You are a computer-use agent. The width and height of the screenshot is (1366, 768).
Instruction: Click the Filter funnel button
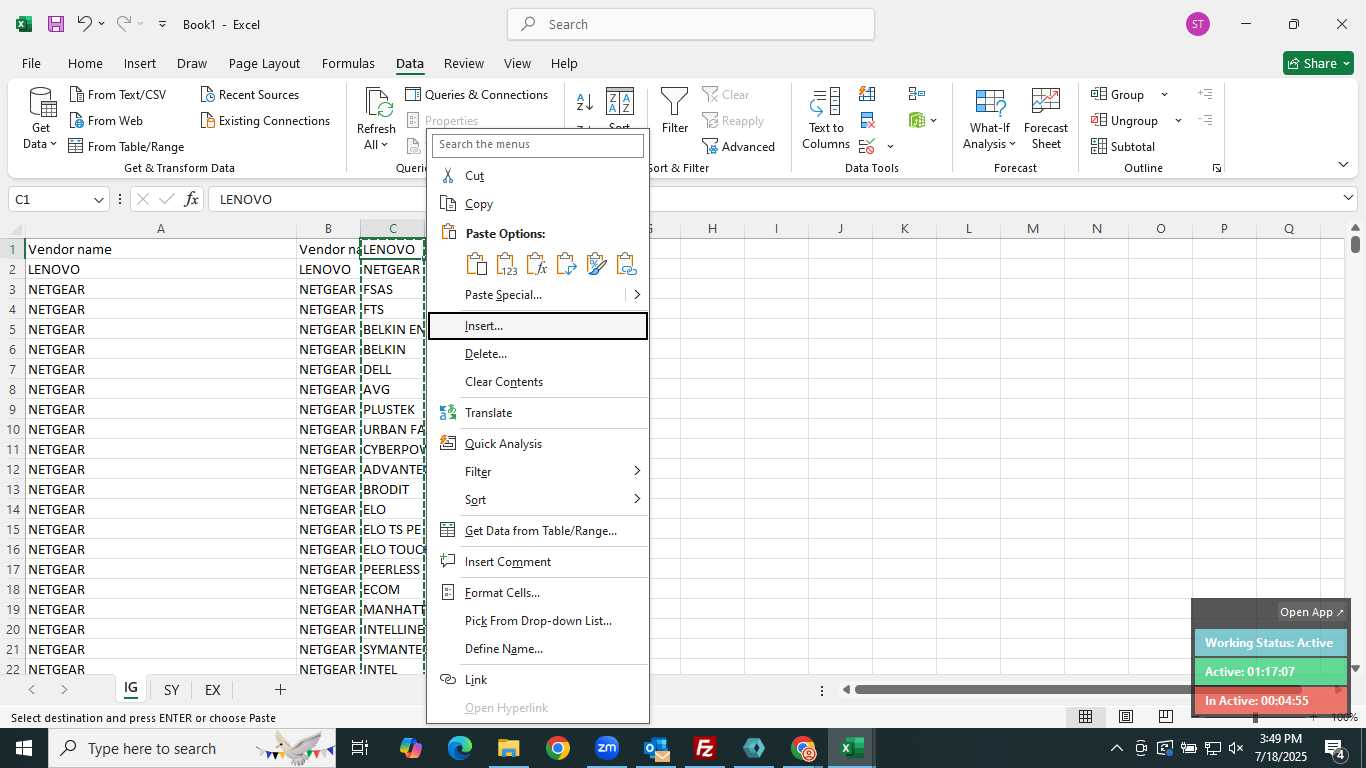[x=675, y=111]
